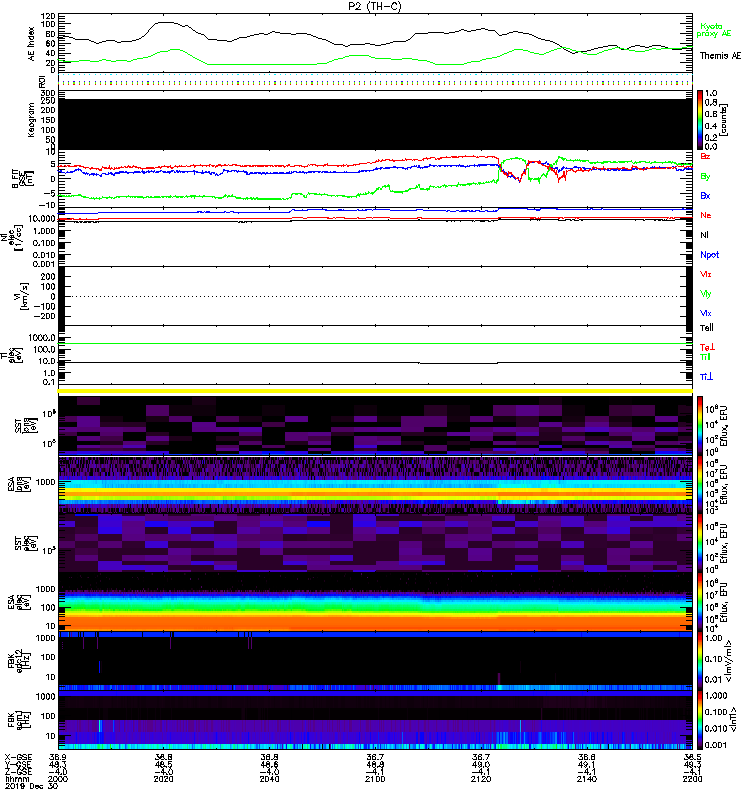750x800 pixels.
Task: Select the green "Kyoto proxy AE" legend label
Action: pyautogui.click(x=714, y=30)
